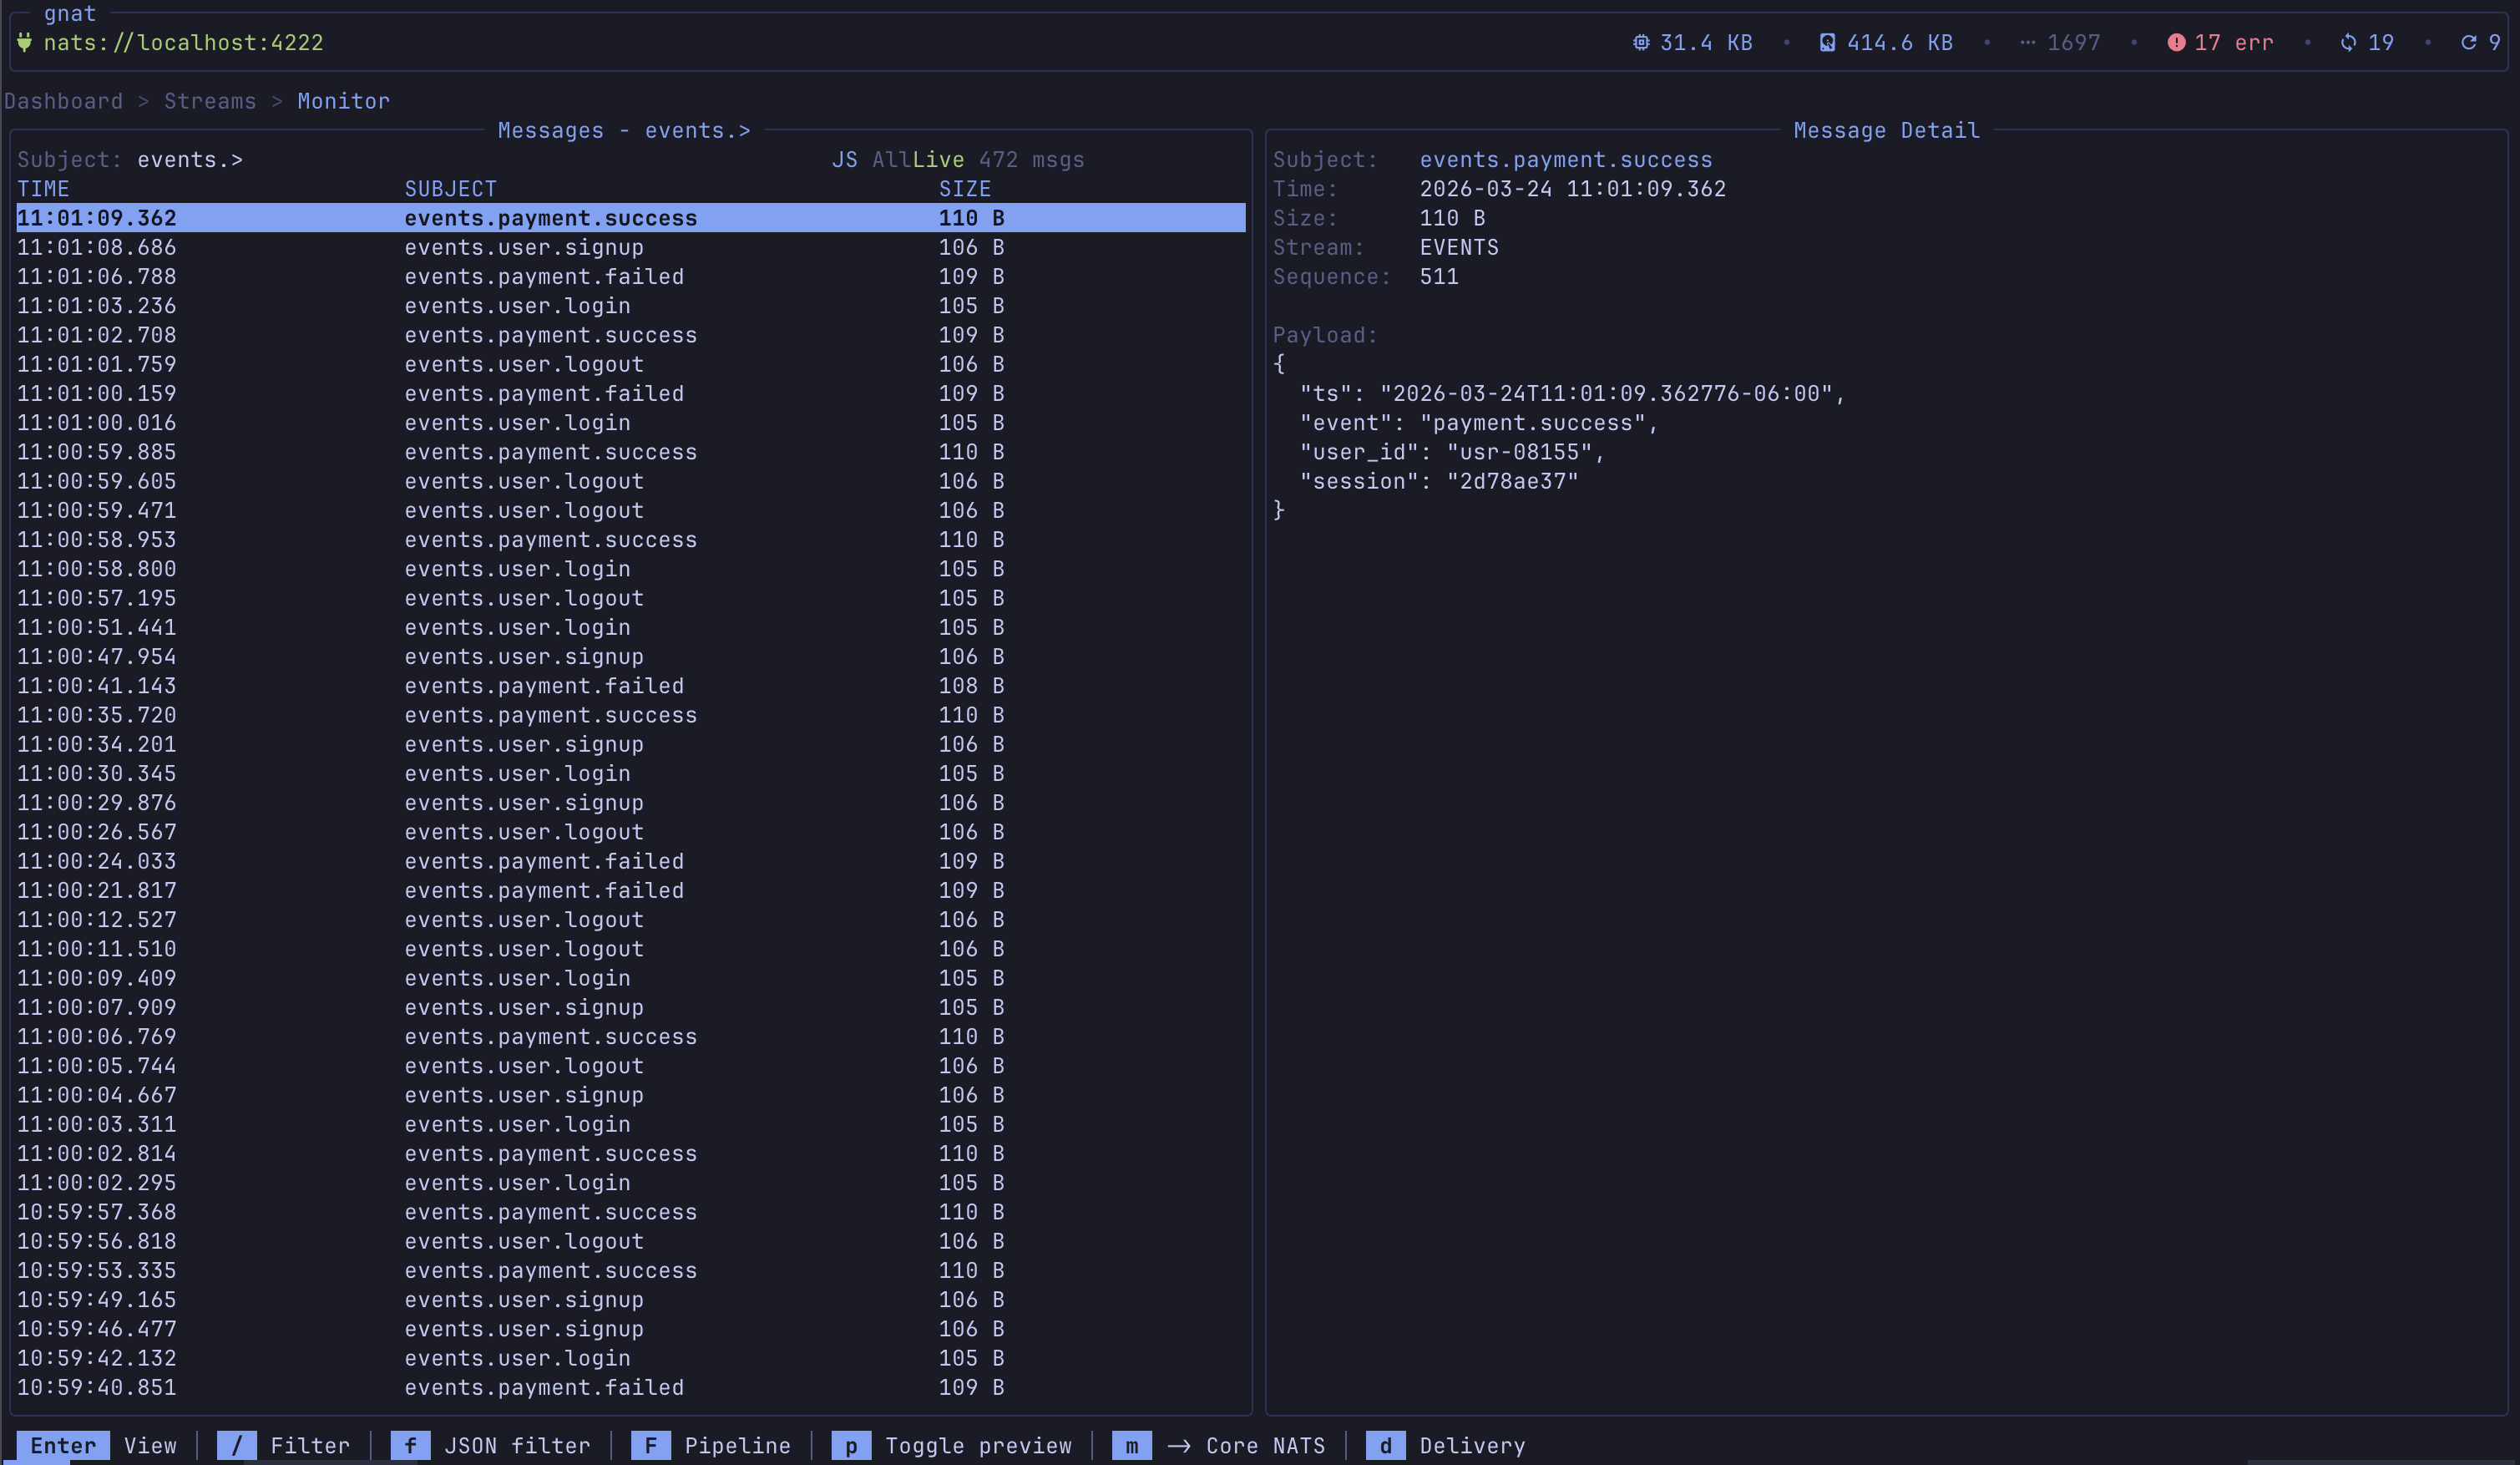Viewport: 2520px width, 1465px height.
Task: Click the three-dots icon beside 1697
Action: pyautogui.click(x=2027, y=43)
